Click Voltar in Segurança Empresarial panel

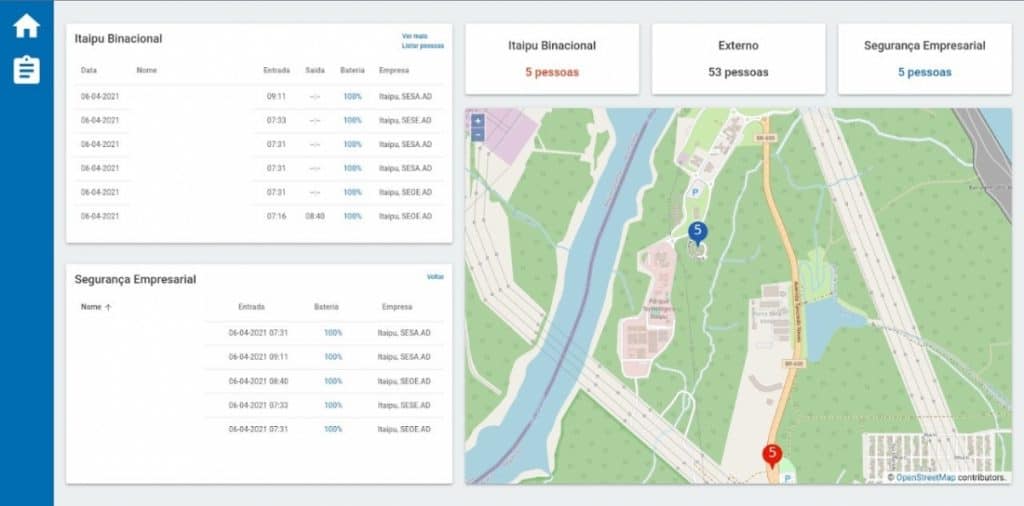[435, 277]
